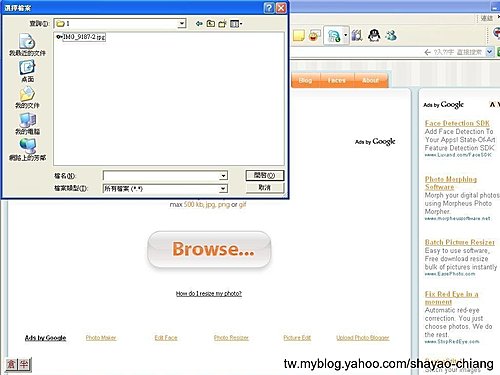Screen dimensions: 500x375
Task: Open the Face Detection SDK ad link
Action: [x=457, y=123]
